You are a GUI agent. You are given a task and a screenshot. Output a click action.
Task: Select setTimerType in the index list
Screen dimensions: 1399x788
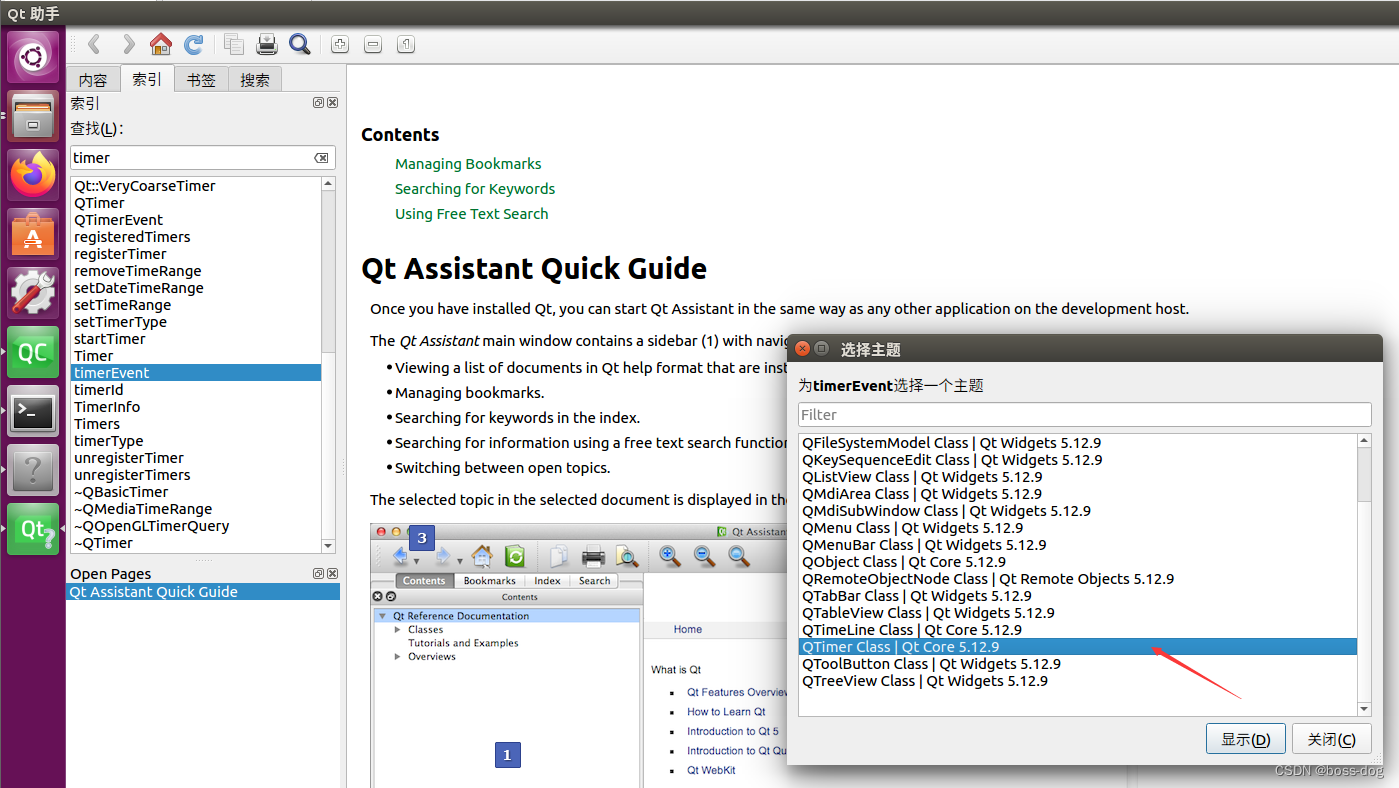click(x=196, y=322)
